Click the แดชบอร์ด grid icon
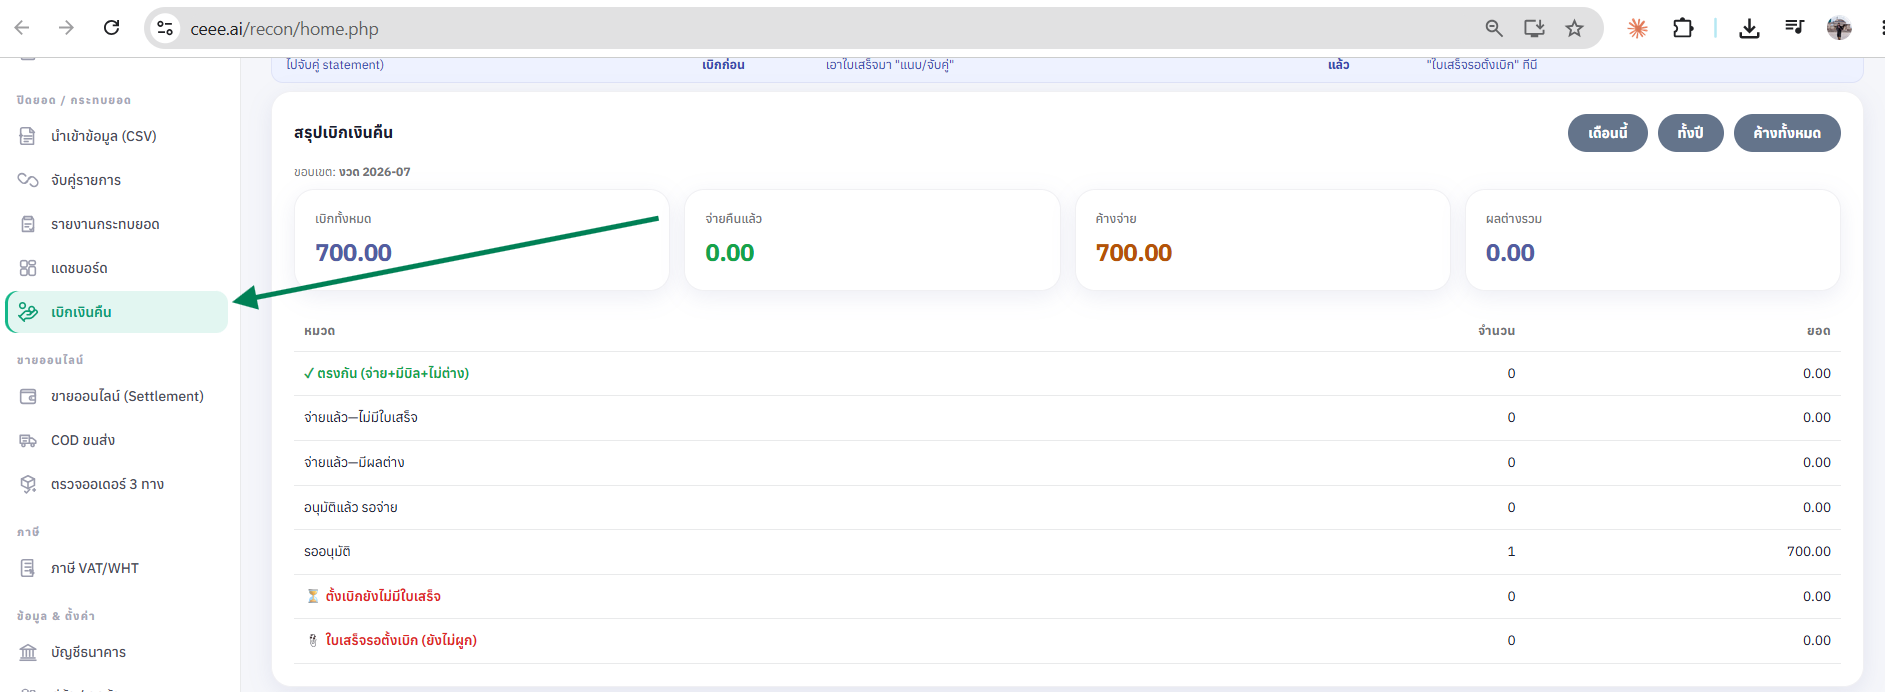This screenshot has width=1885, height=692. (28, 268)
